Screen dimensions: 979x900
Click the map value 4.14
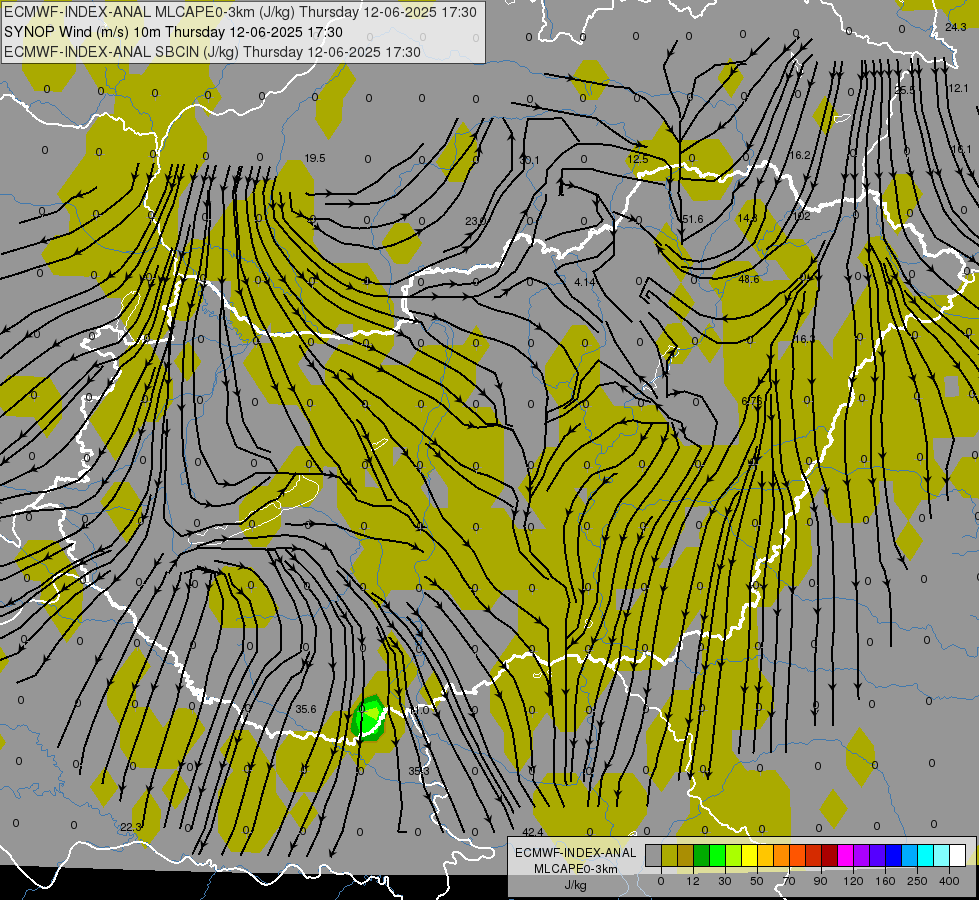pos(584,282)
